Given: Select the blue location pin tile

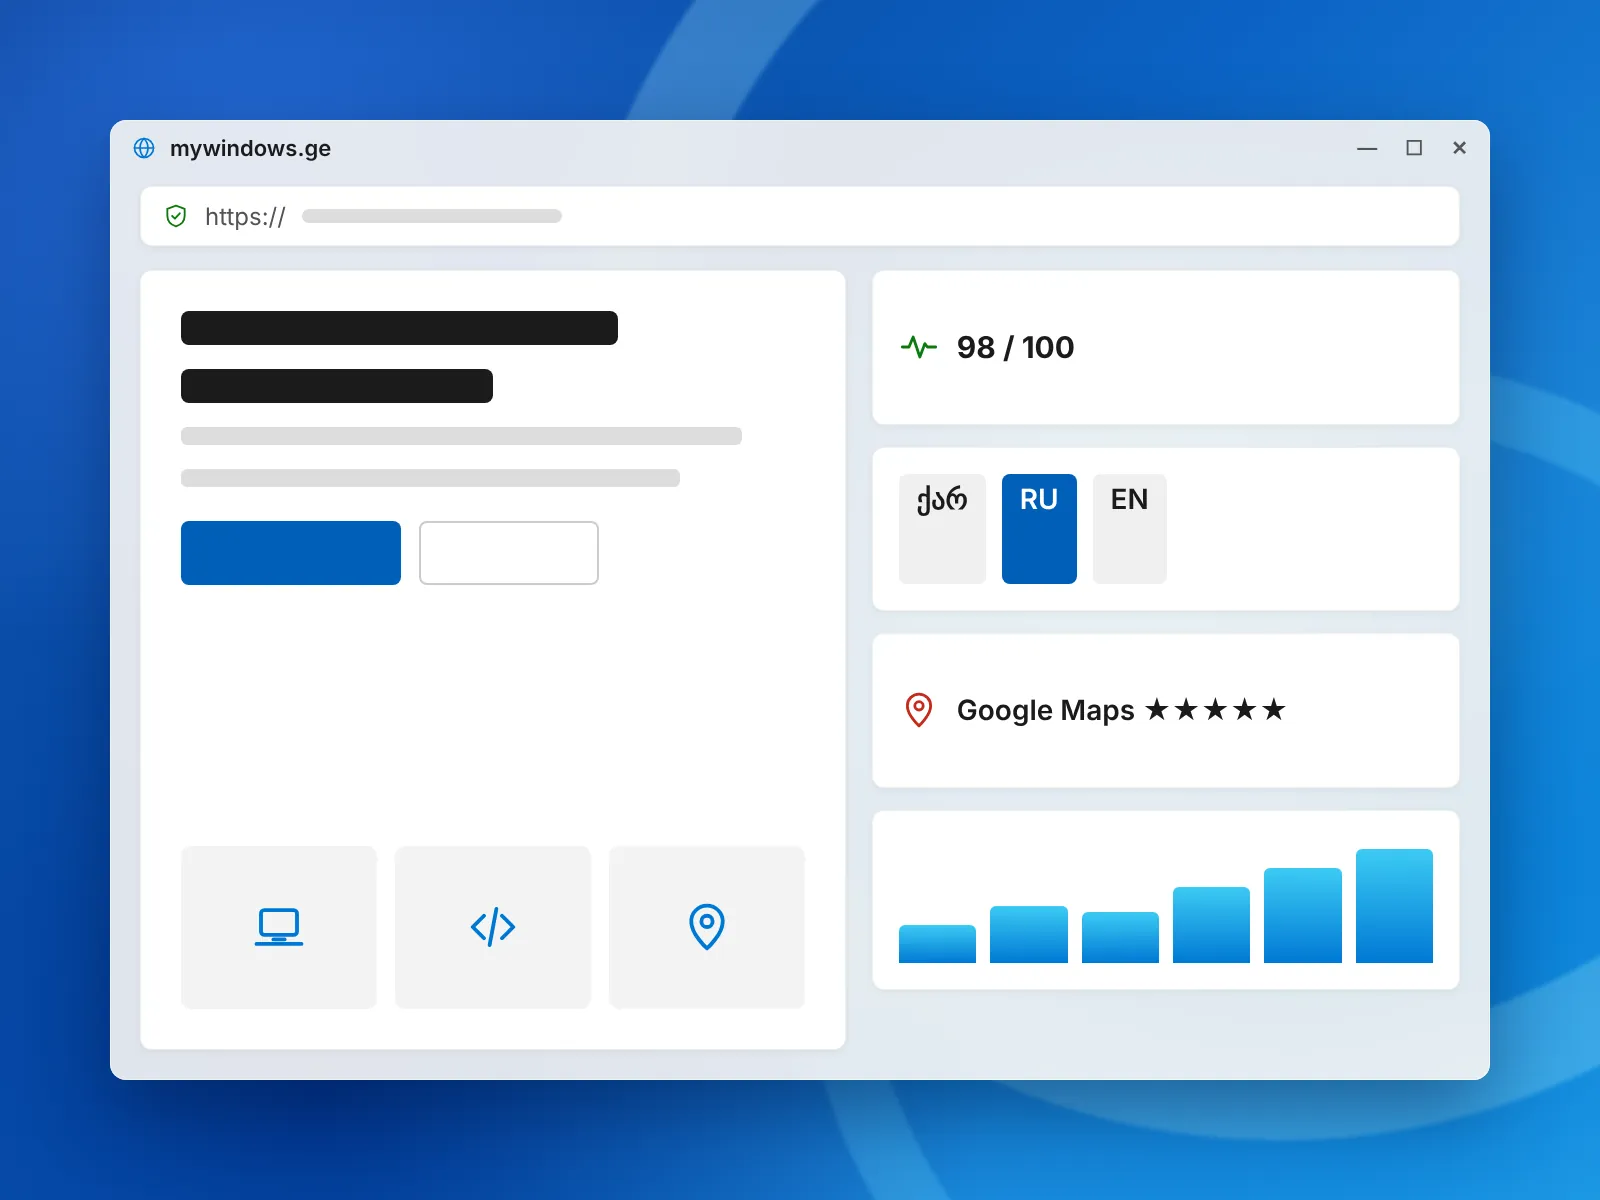Looking at the screenshot, I should point(707,927).
